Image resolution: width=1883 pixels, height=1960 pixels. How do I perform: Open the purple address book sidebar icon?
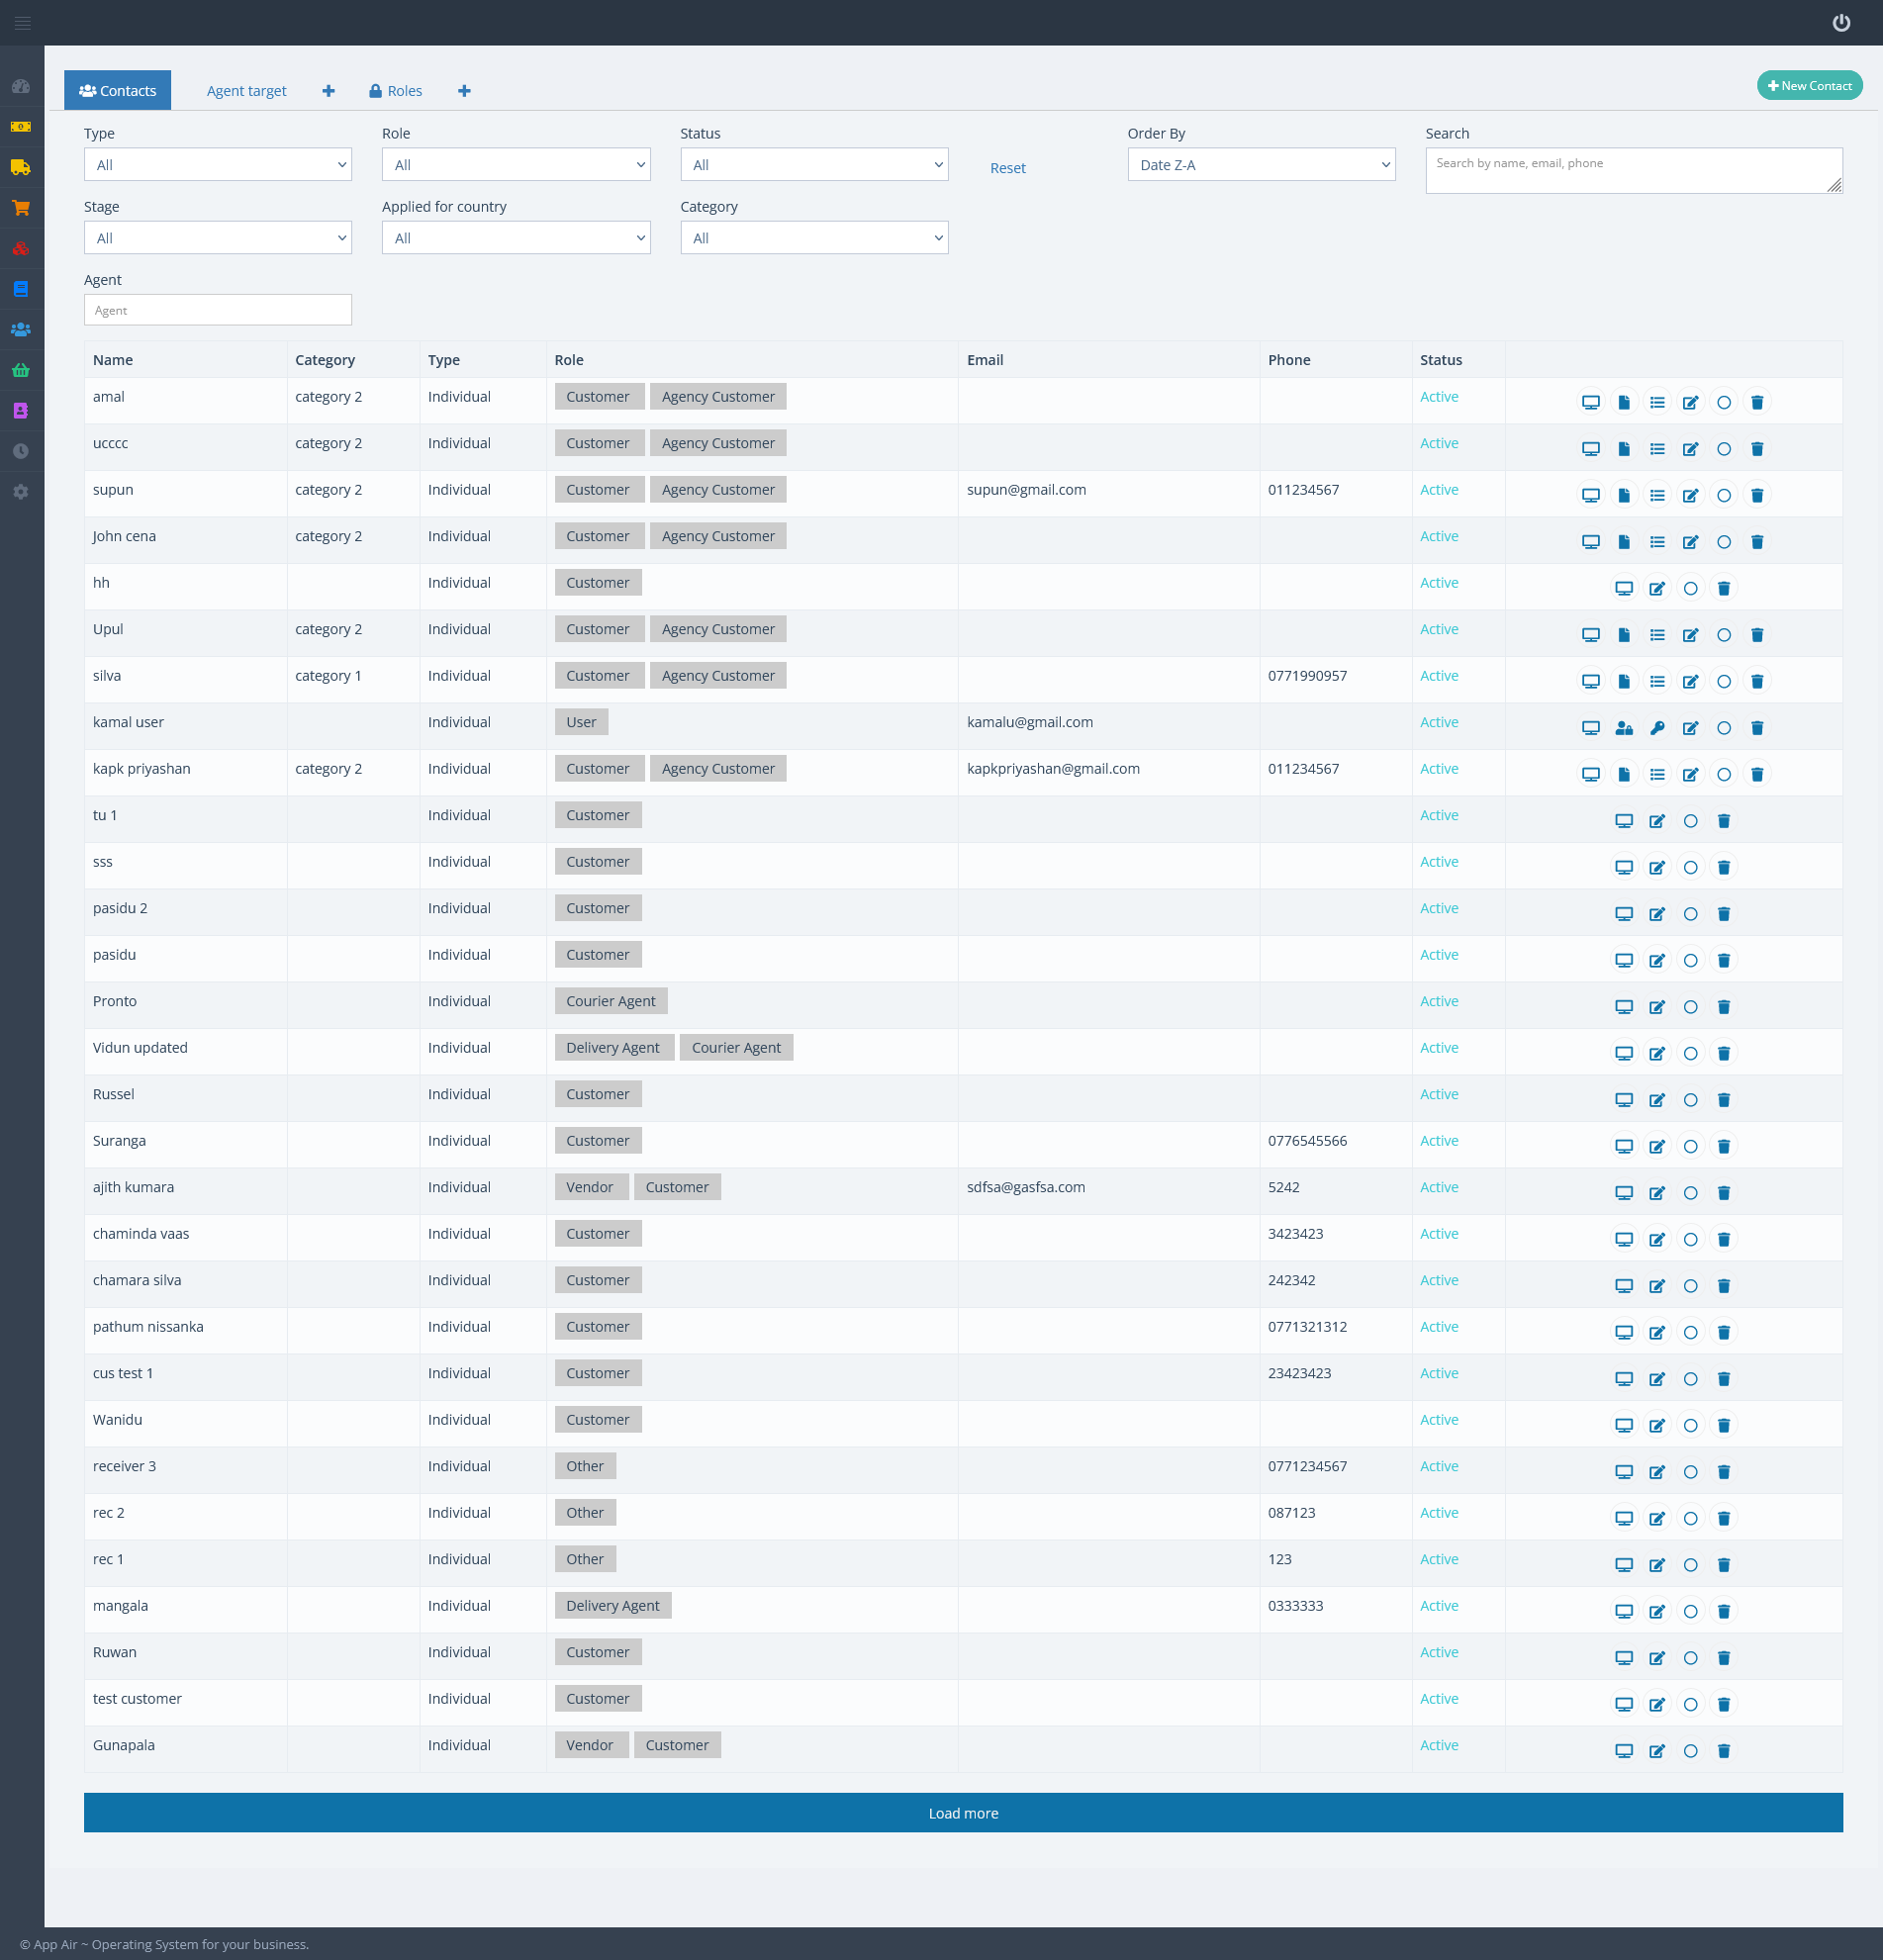pyautogui.click(x=21, y=410)
